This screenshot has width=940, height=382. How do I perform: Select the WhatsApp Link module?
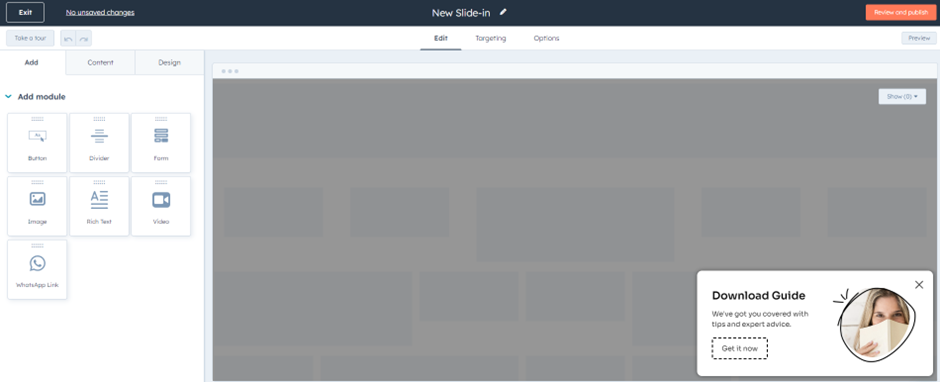pos(37,269)
